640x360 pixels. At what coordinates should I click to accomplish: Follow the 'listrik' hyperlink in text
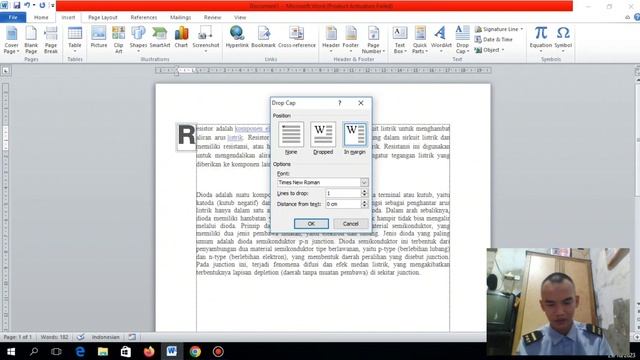235,138
